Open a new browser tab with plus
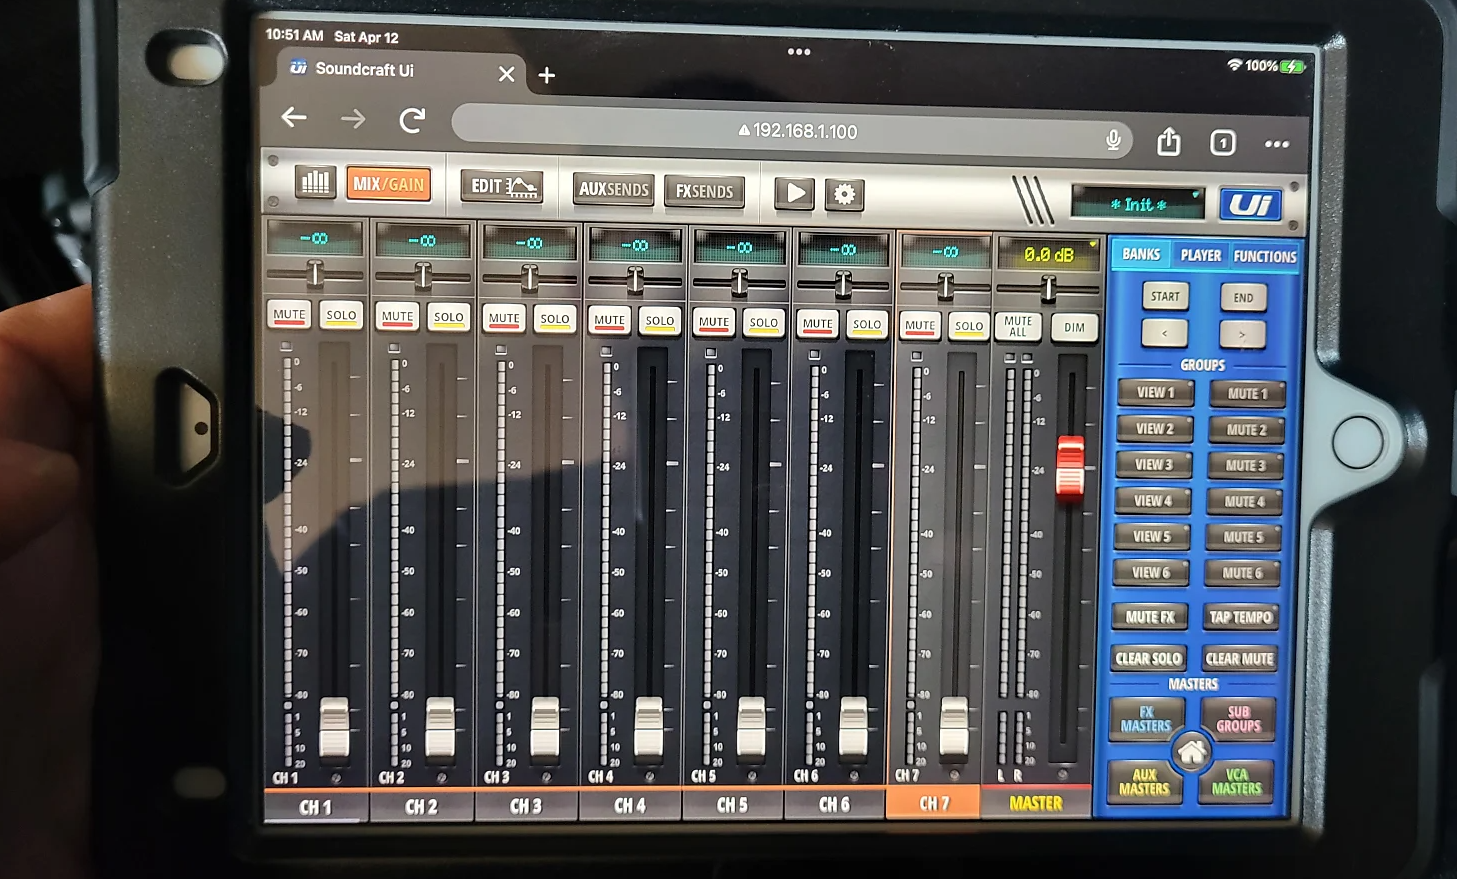Image resolution: width=1457 pixels, height=879 pixels. (x=546, y=75)
